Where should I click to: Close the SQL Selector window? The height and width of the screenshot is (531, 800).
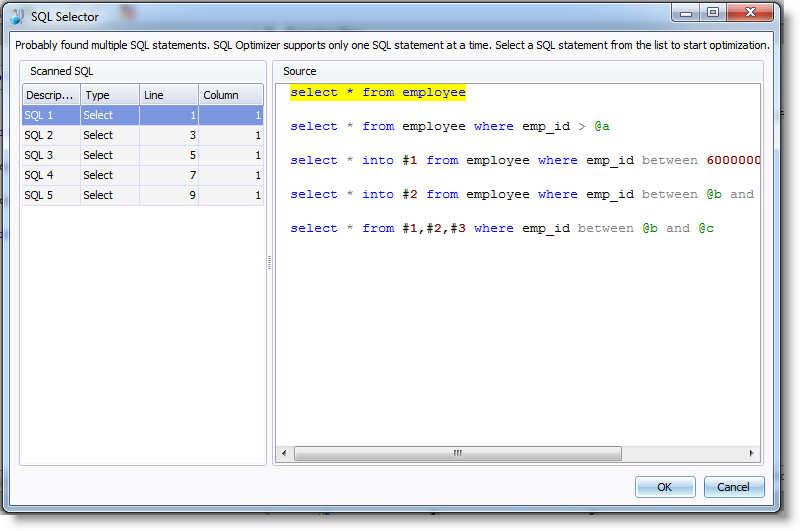[750, 13]
